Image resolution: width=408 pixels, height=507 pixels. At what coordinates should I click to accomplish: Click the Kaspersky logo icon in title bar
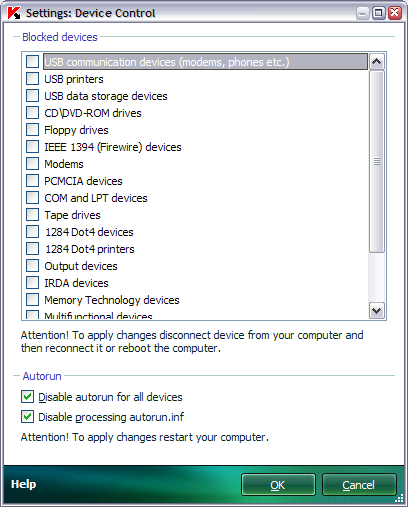[14, 13]
